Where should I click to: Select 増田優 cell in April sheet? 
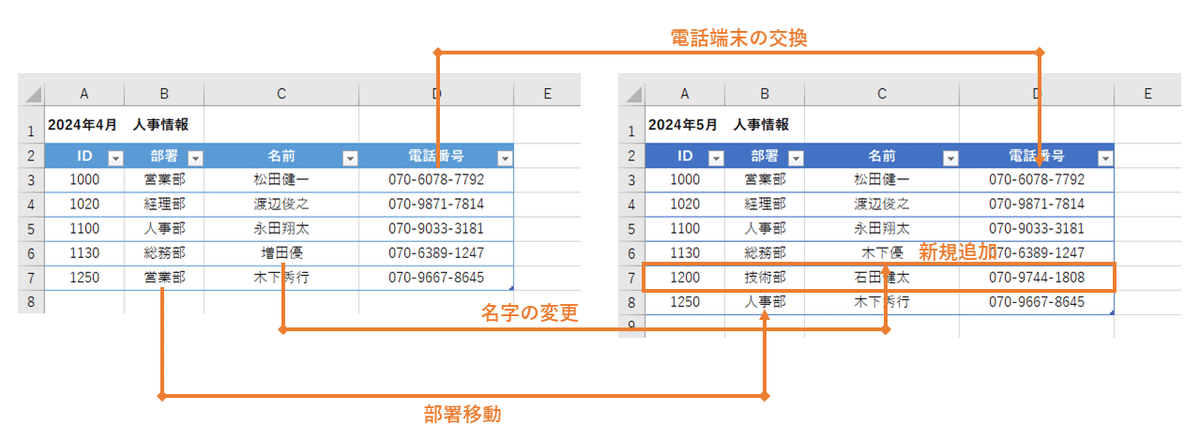pyautogui.click(x=282, y=253)
